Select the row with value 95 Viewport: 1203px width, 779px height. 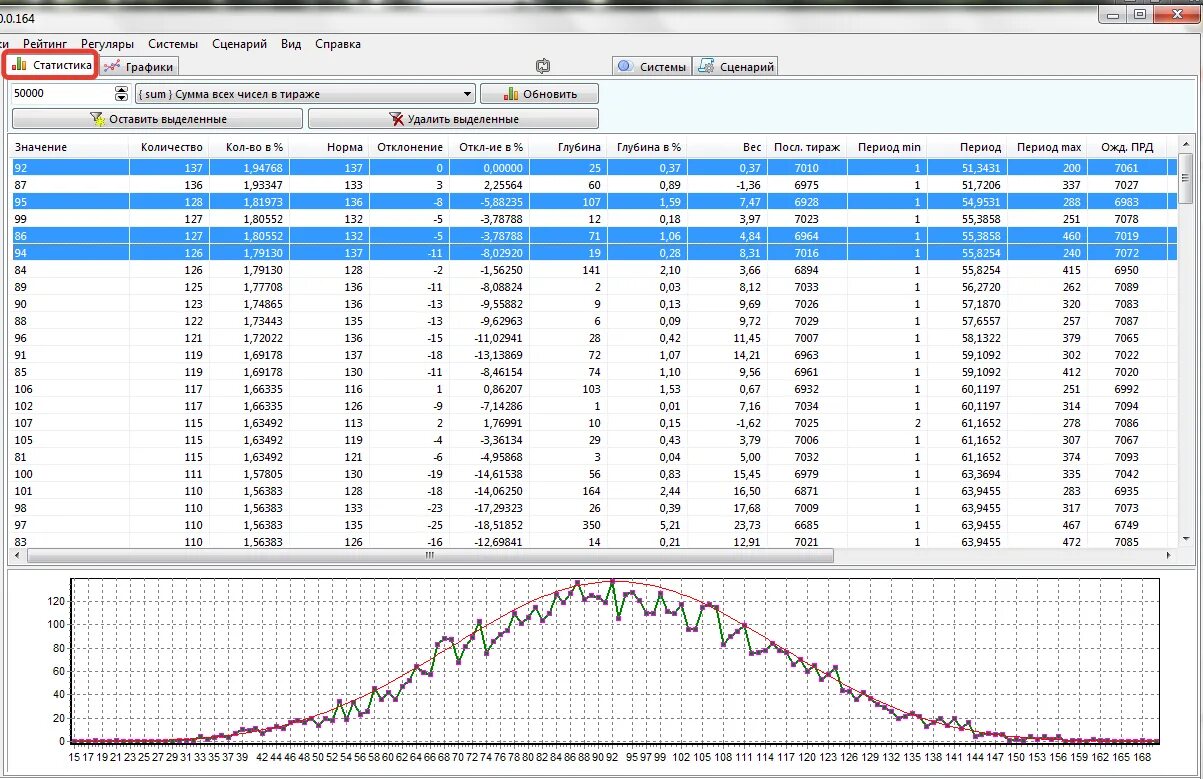point(594,202)
